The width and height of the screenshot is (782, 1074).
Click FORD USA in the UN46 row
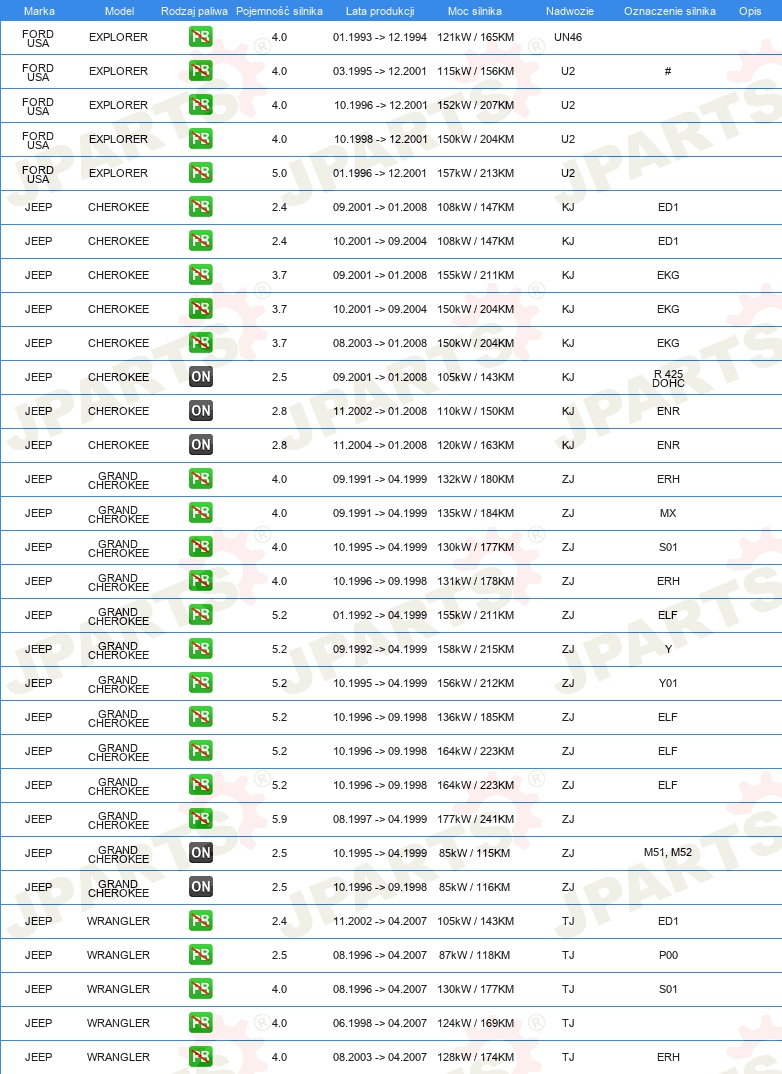click(38, 38)
